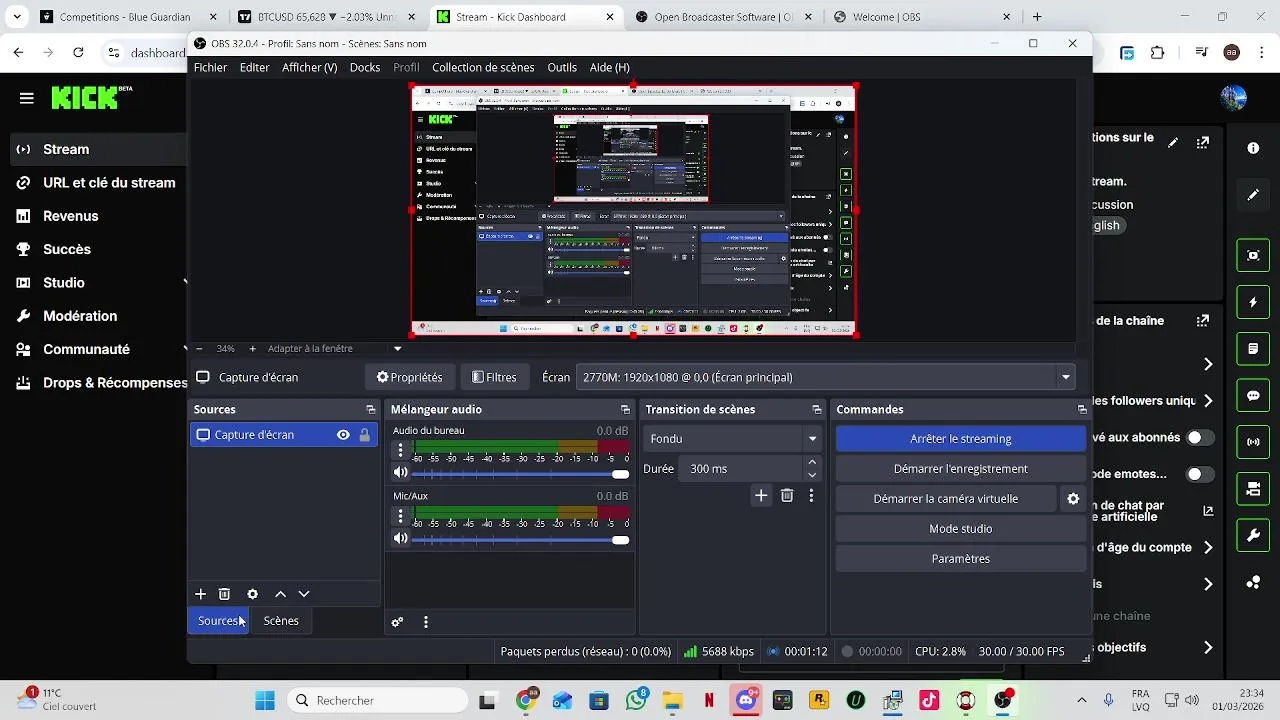1280x720 pixels.
Task: Mute Mic/Aux speaker icon
Action: (401, 539)
